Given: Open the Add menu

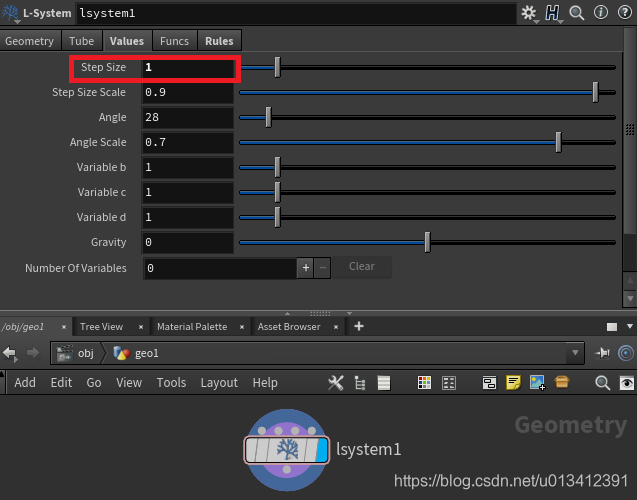Looking at the screenshot, I should click(25, 383).
